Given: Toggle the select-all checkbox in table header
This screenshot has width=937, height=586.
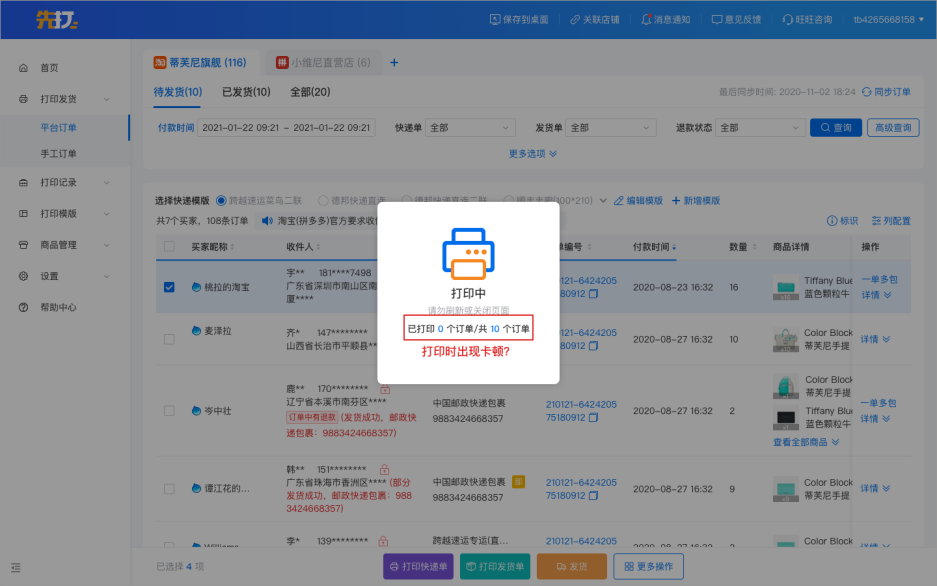Looking at the screenshot, I should (x=169, y=247).
